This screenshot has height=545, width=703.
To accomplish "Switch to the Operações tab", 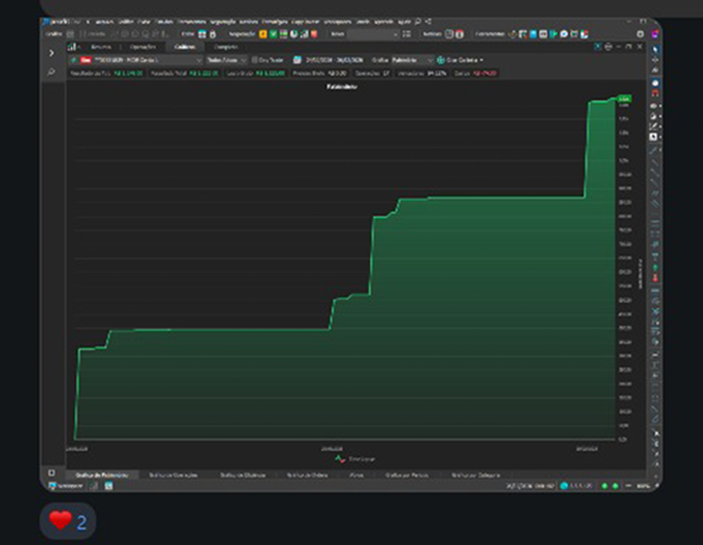I will pos(141,47).
